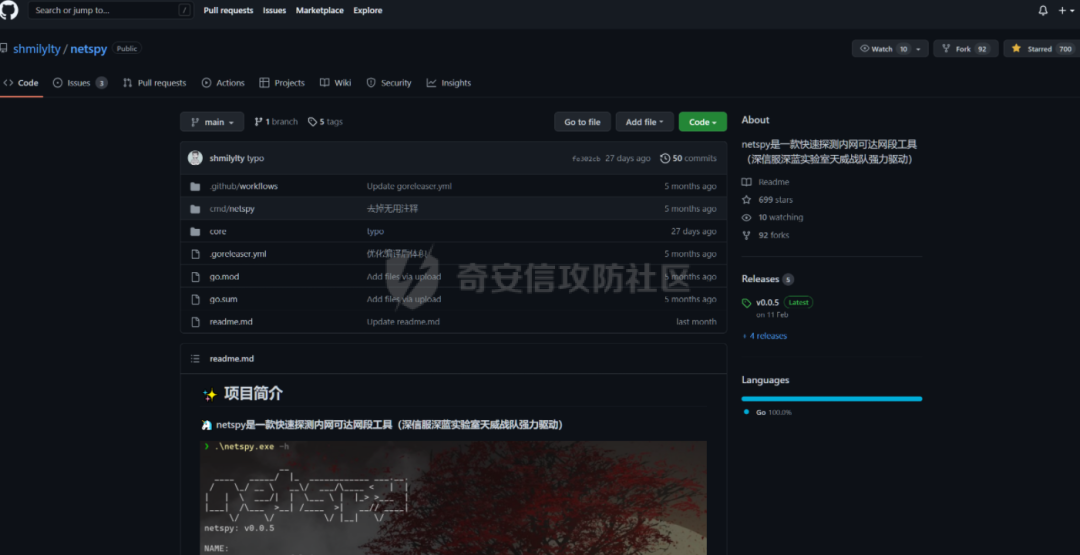Open the Wiki tab
1080x555 pixels.
coord(335,83)
